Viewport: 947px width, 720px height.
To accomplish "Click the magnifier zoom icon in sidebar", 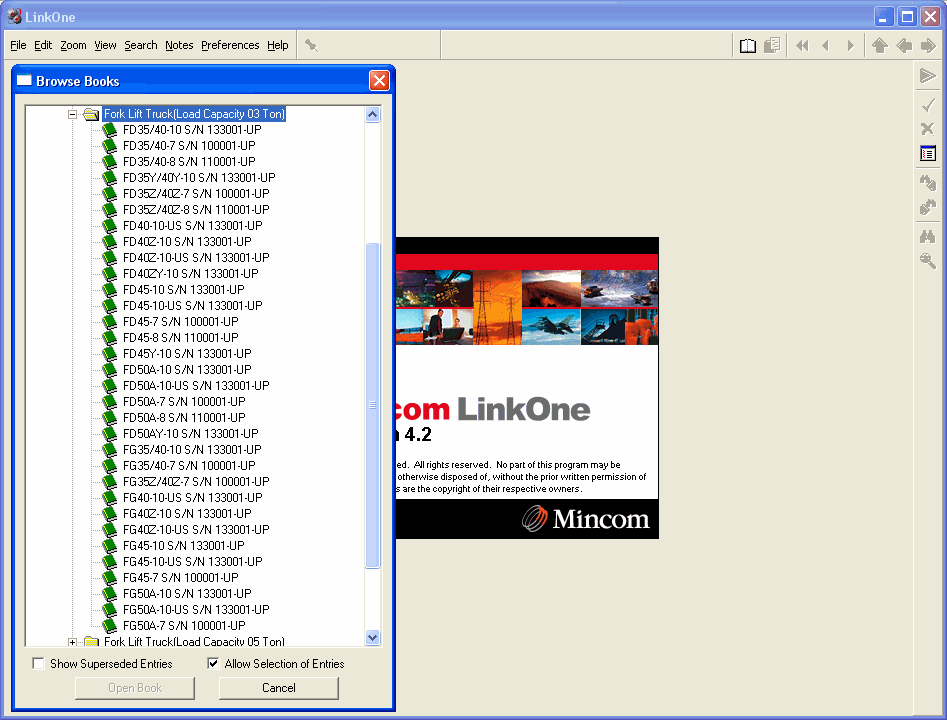I will tap(928, 261).
